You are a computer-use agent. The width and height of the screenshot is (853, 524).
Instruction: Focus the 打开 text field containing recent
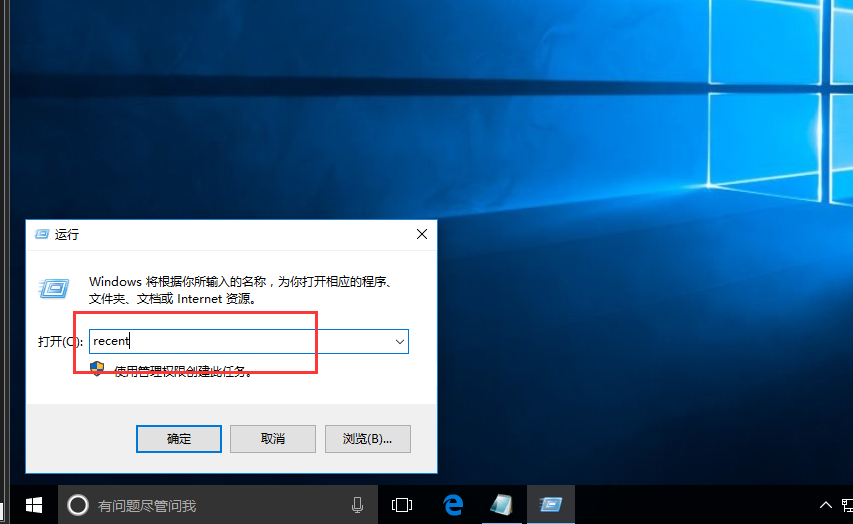tap(249, 341)
